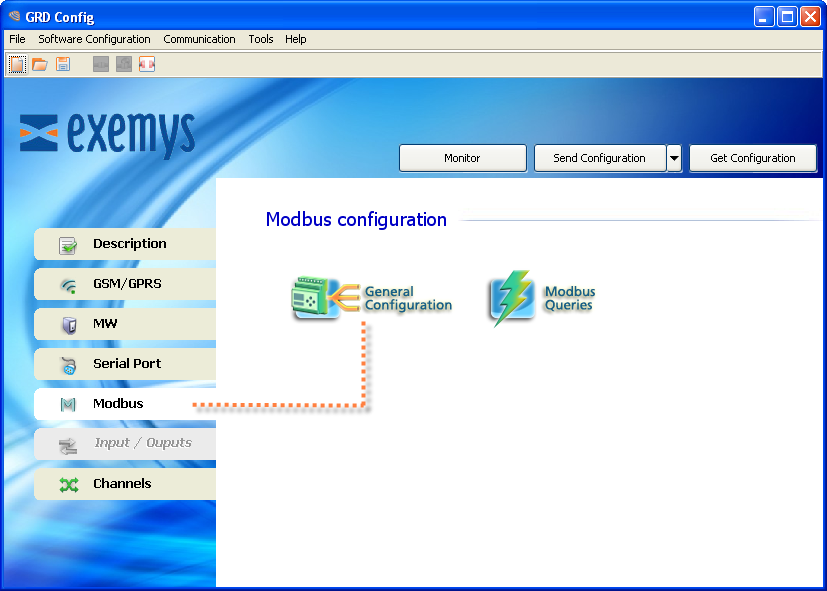Open the File menu
This screenshot has height=591, width=827.
coord(17,39)
